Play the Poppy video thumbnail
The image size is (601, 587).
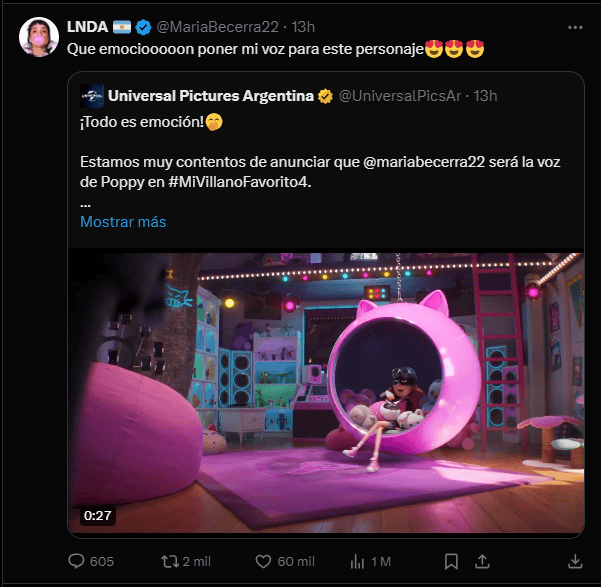(325, 393)
